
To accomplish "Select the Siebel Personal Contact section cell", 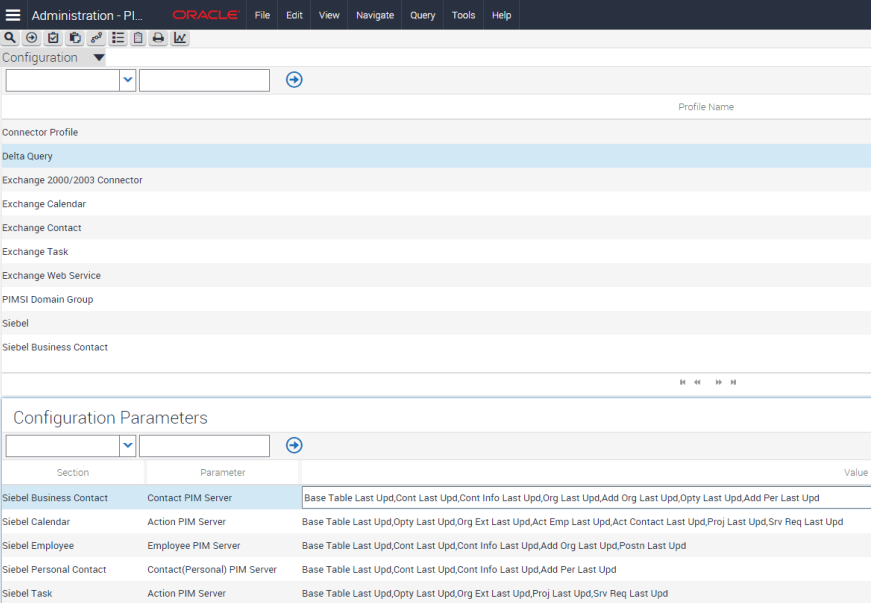I will click(73, 569).
